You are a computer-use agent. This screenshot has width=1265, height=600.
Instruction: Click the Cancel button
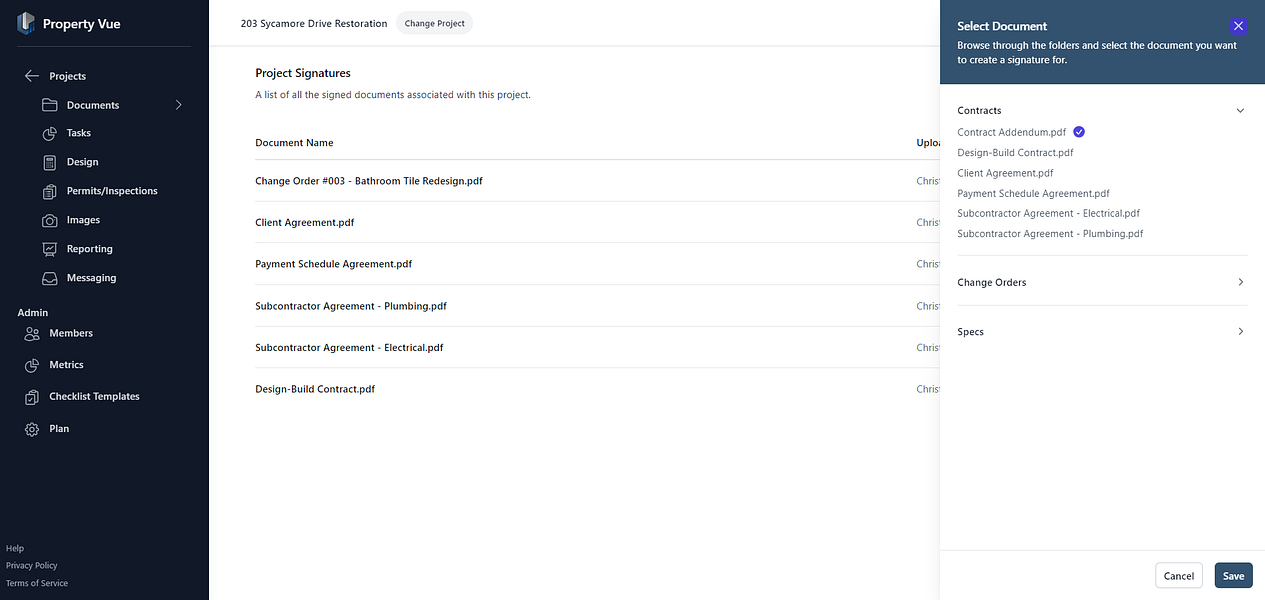[1179, 575]
